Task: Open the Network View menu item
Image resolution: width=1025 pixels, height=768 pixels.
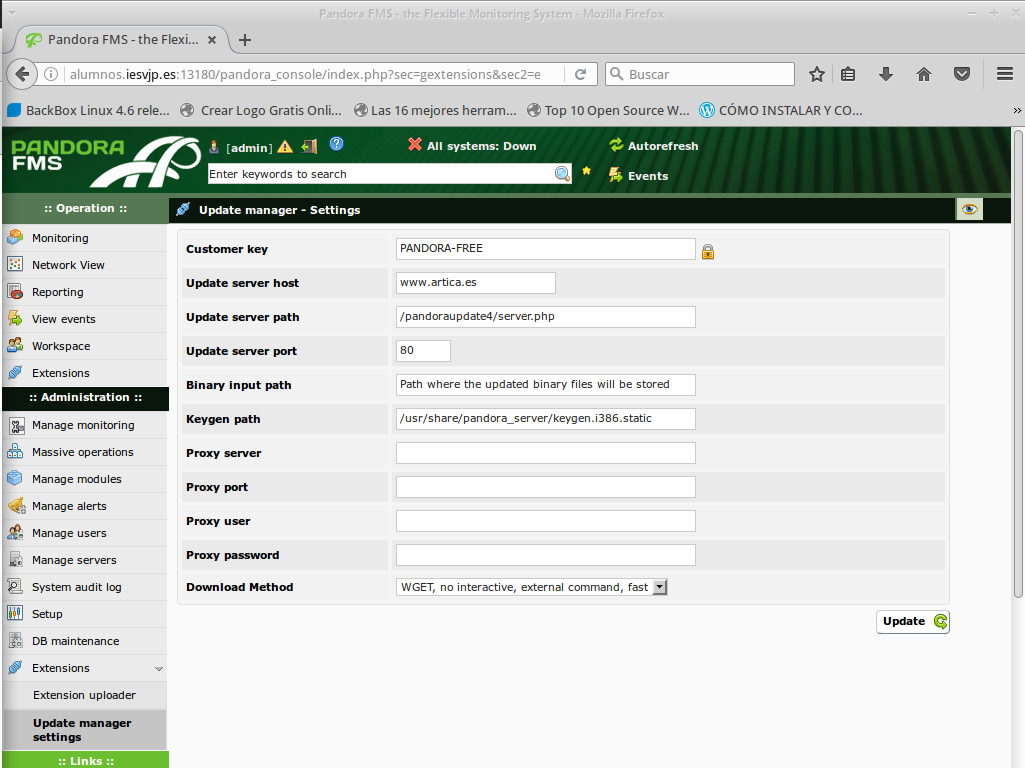Action: 68,265
